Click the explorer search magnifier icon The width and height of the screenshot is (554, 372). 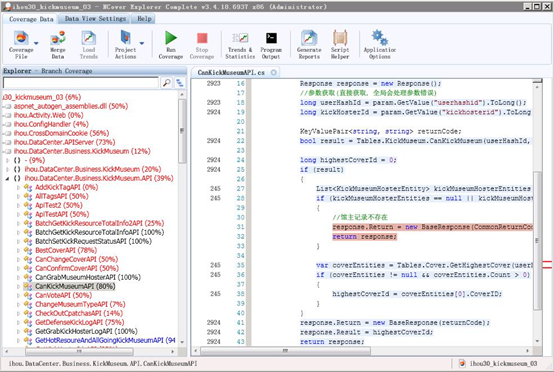tap(166, 83)
